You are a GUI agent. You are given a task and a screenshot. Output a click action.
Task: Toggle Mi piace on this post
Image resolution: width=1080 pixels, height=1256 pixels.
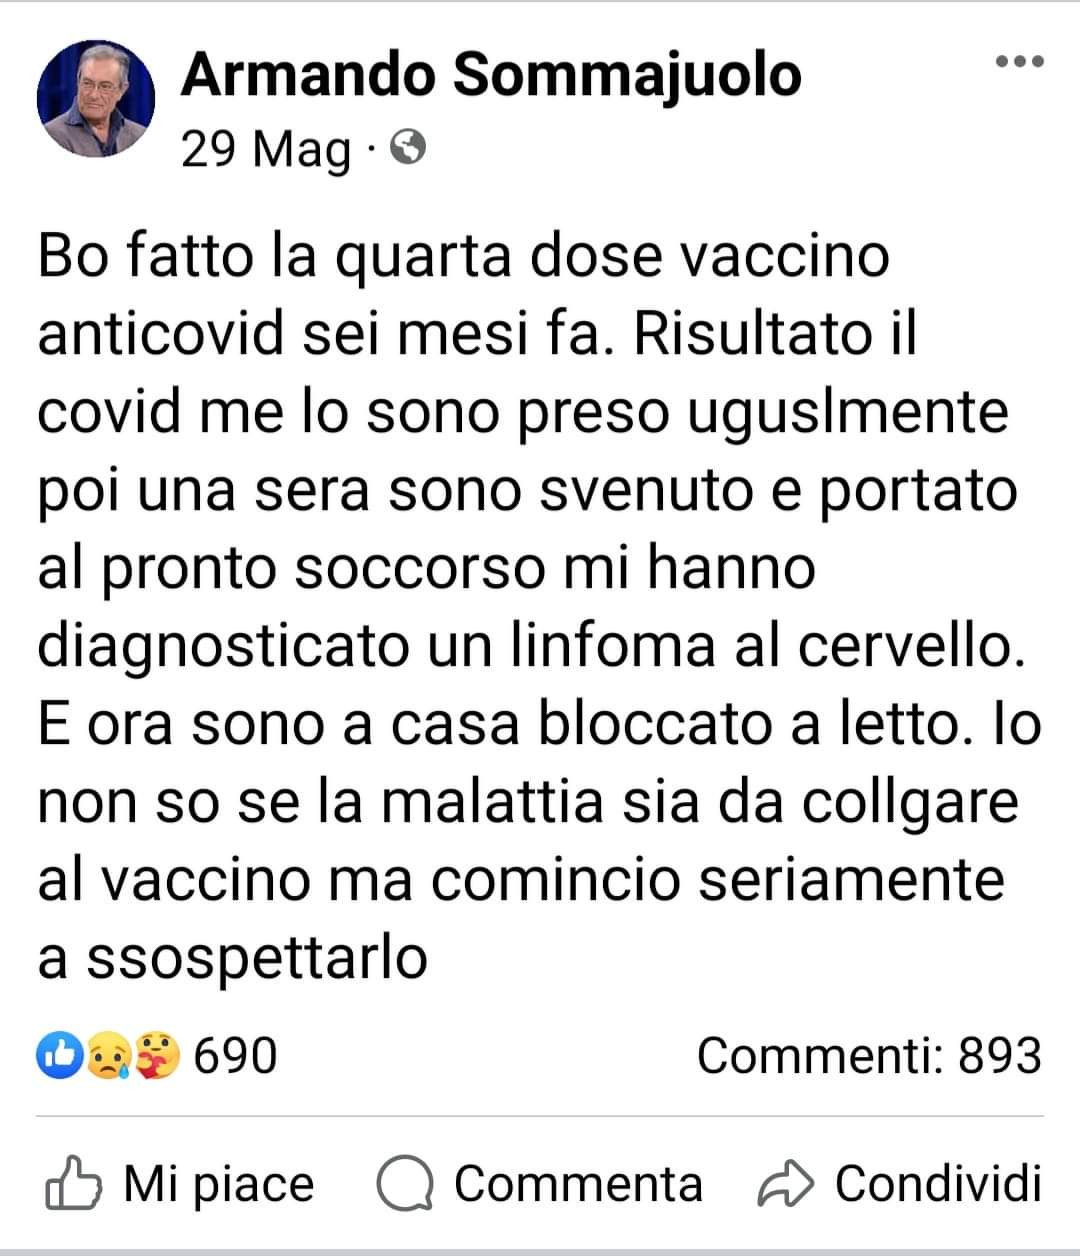pyautogui.click(x=180, y=1183)
